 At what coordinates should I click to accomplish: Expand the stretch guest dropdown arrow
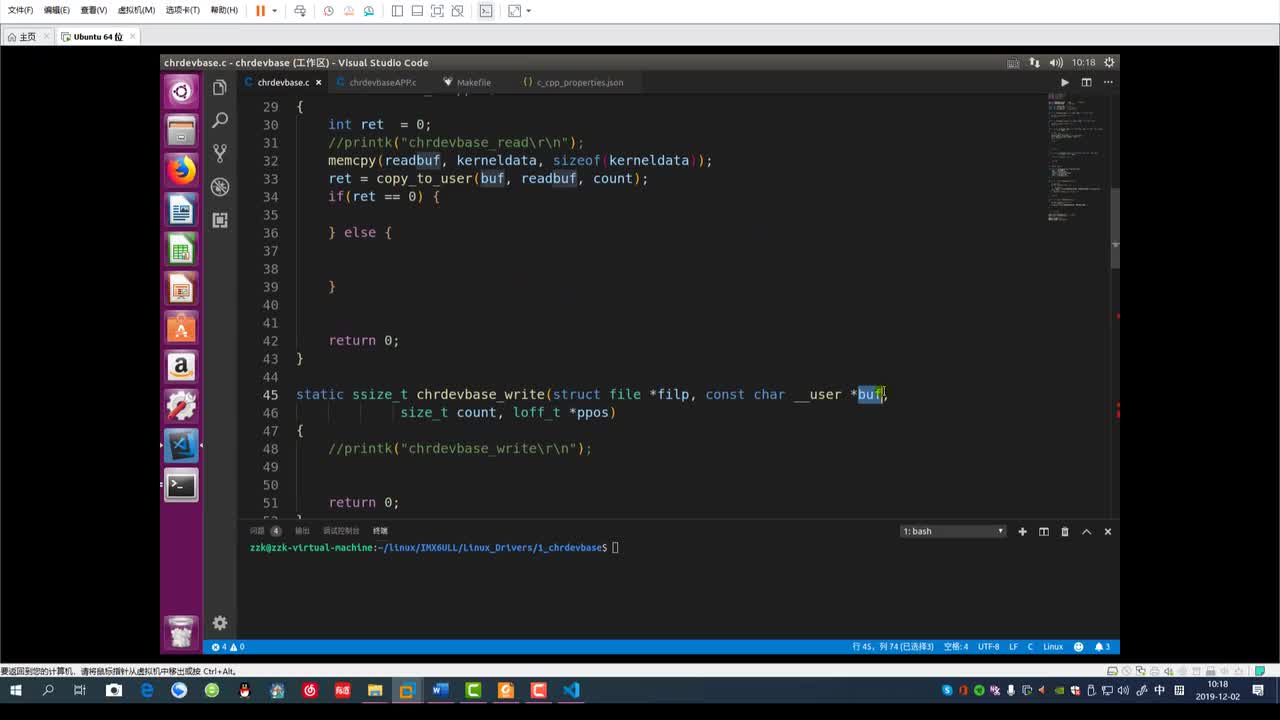528,11
